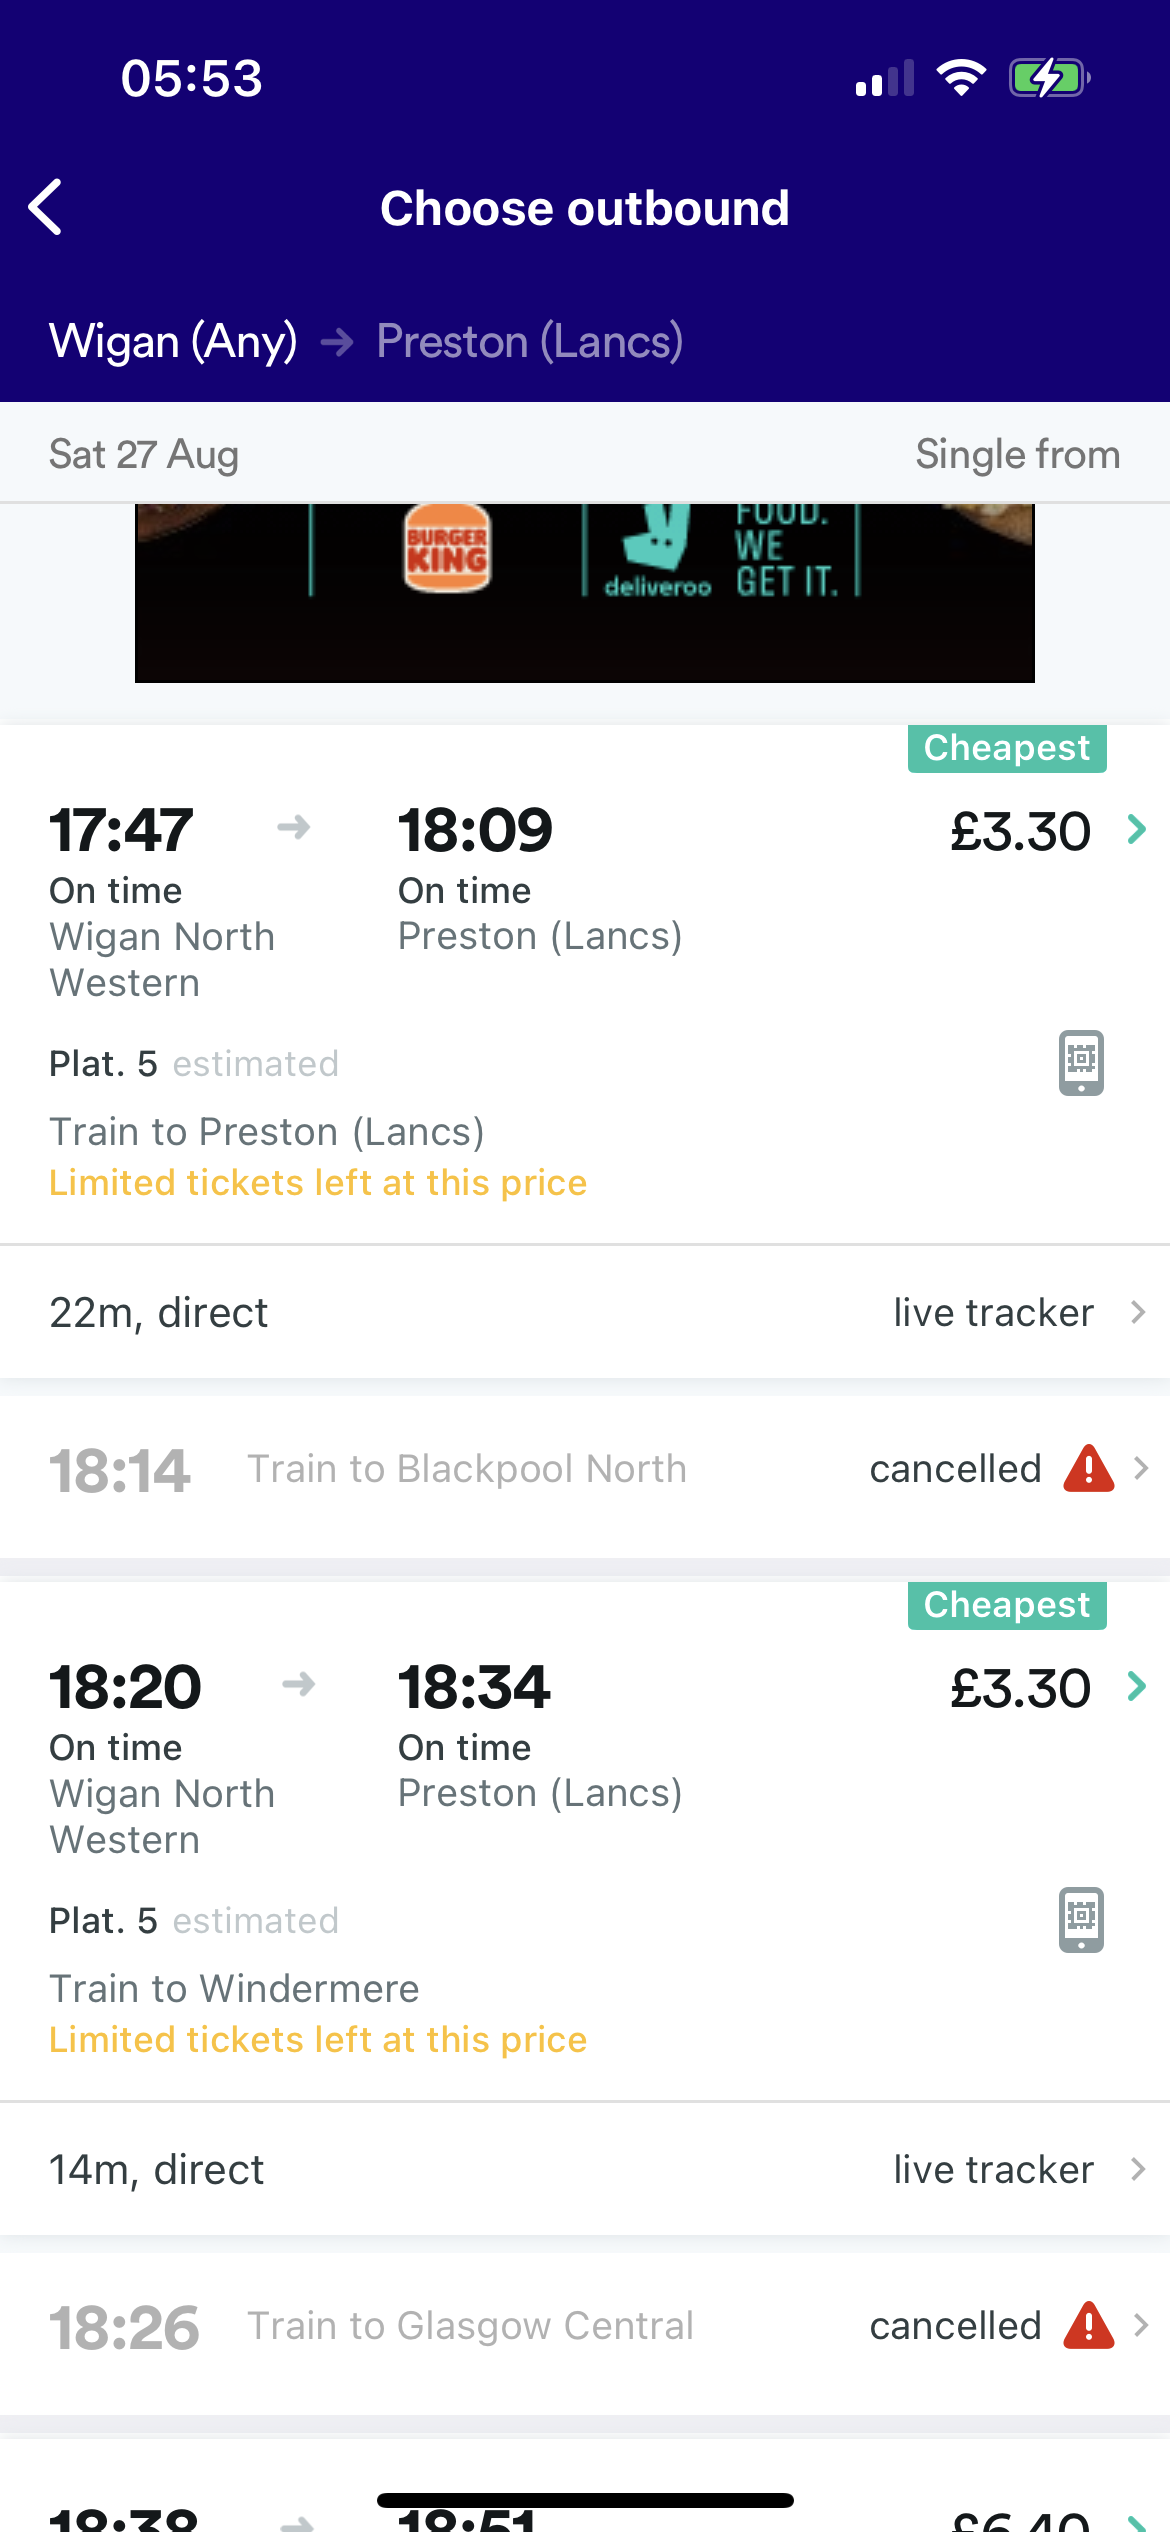Tap red warning icon on 18:26 train
Image resolution: width=1170 pixels, height=2532 pixels.
coord(1088,2326)
